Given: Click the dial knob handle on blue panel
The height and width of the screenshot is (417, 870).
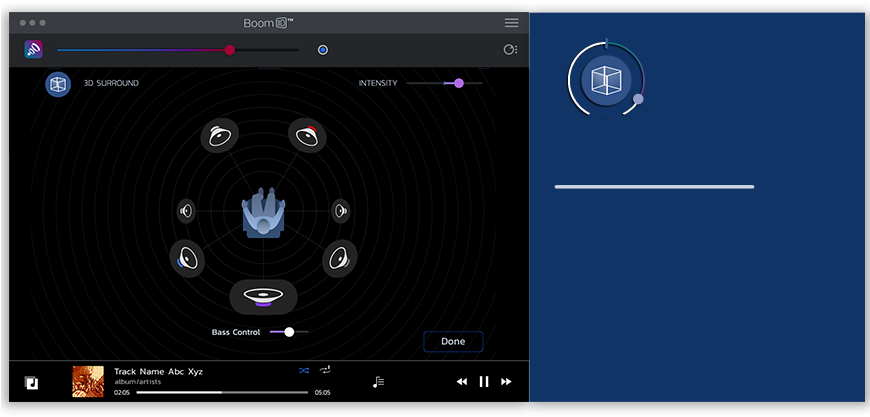Looking at the screenshot, I should coord(638,99).
